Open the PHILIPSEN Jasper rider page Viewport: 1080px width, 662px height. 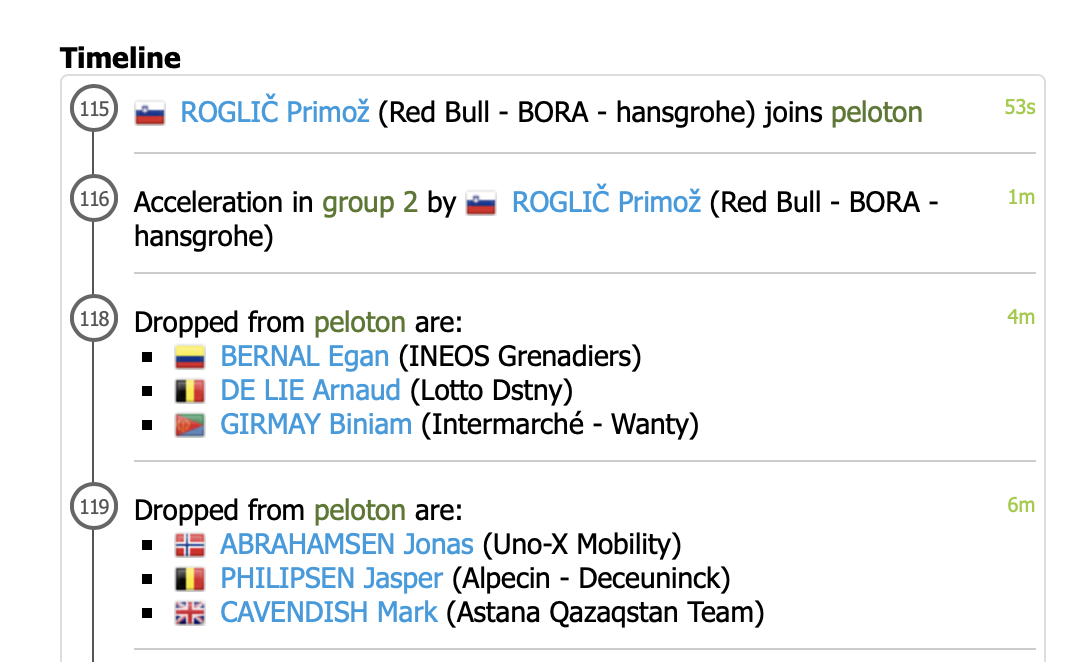tap(331, 578)
